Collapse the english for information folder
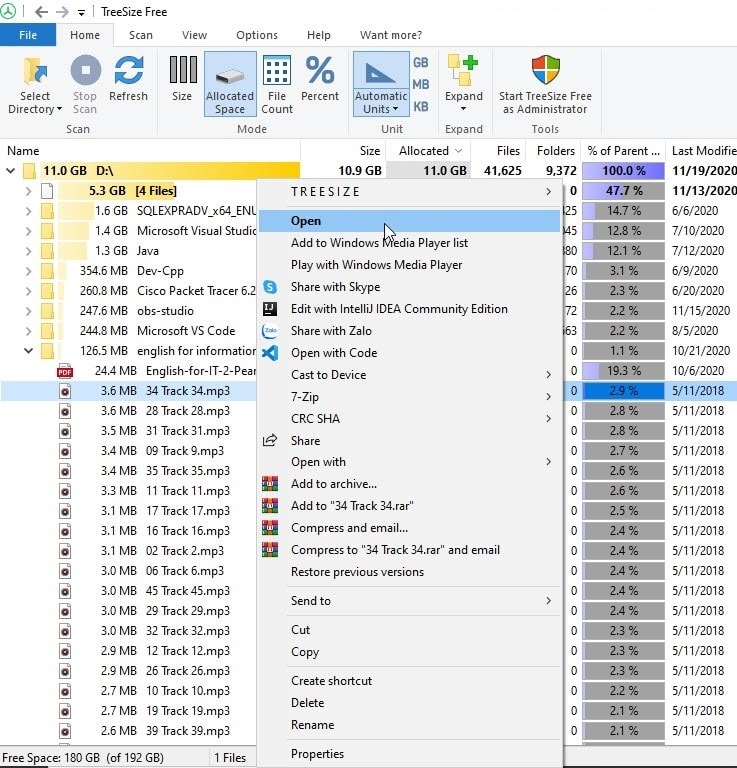This screenshot has height=768, width=737. click(28, 351)
